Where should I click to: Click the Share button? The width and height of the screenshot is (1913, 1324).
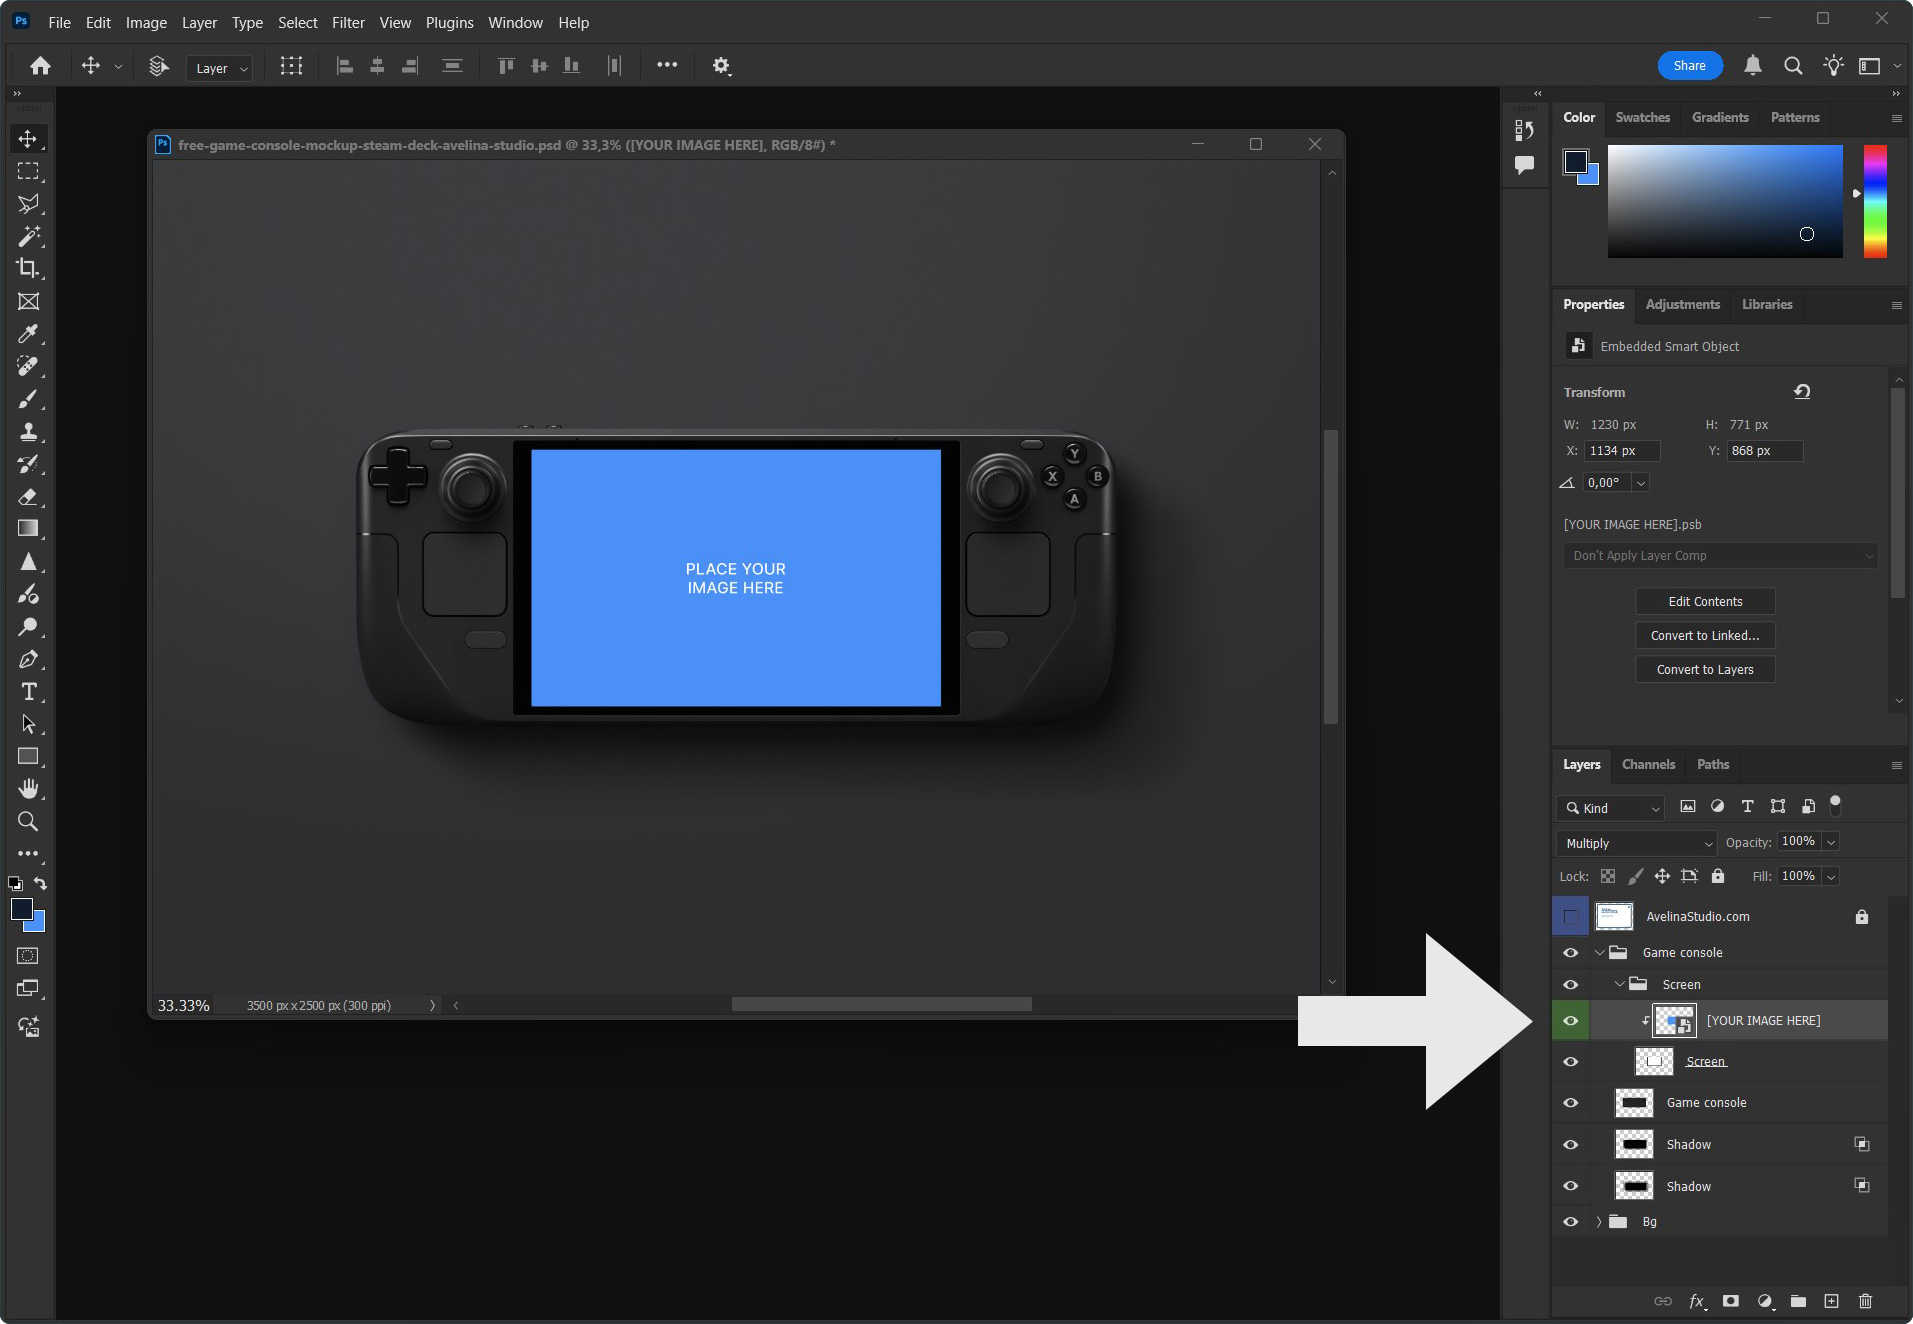tap(1689, 66)
